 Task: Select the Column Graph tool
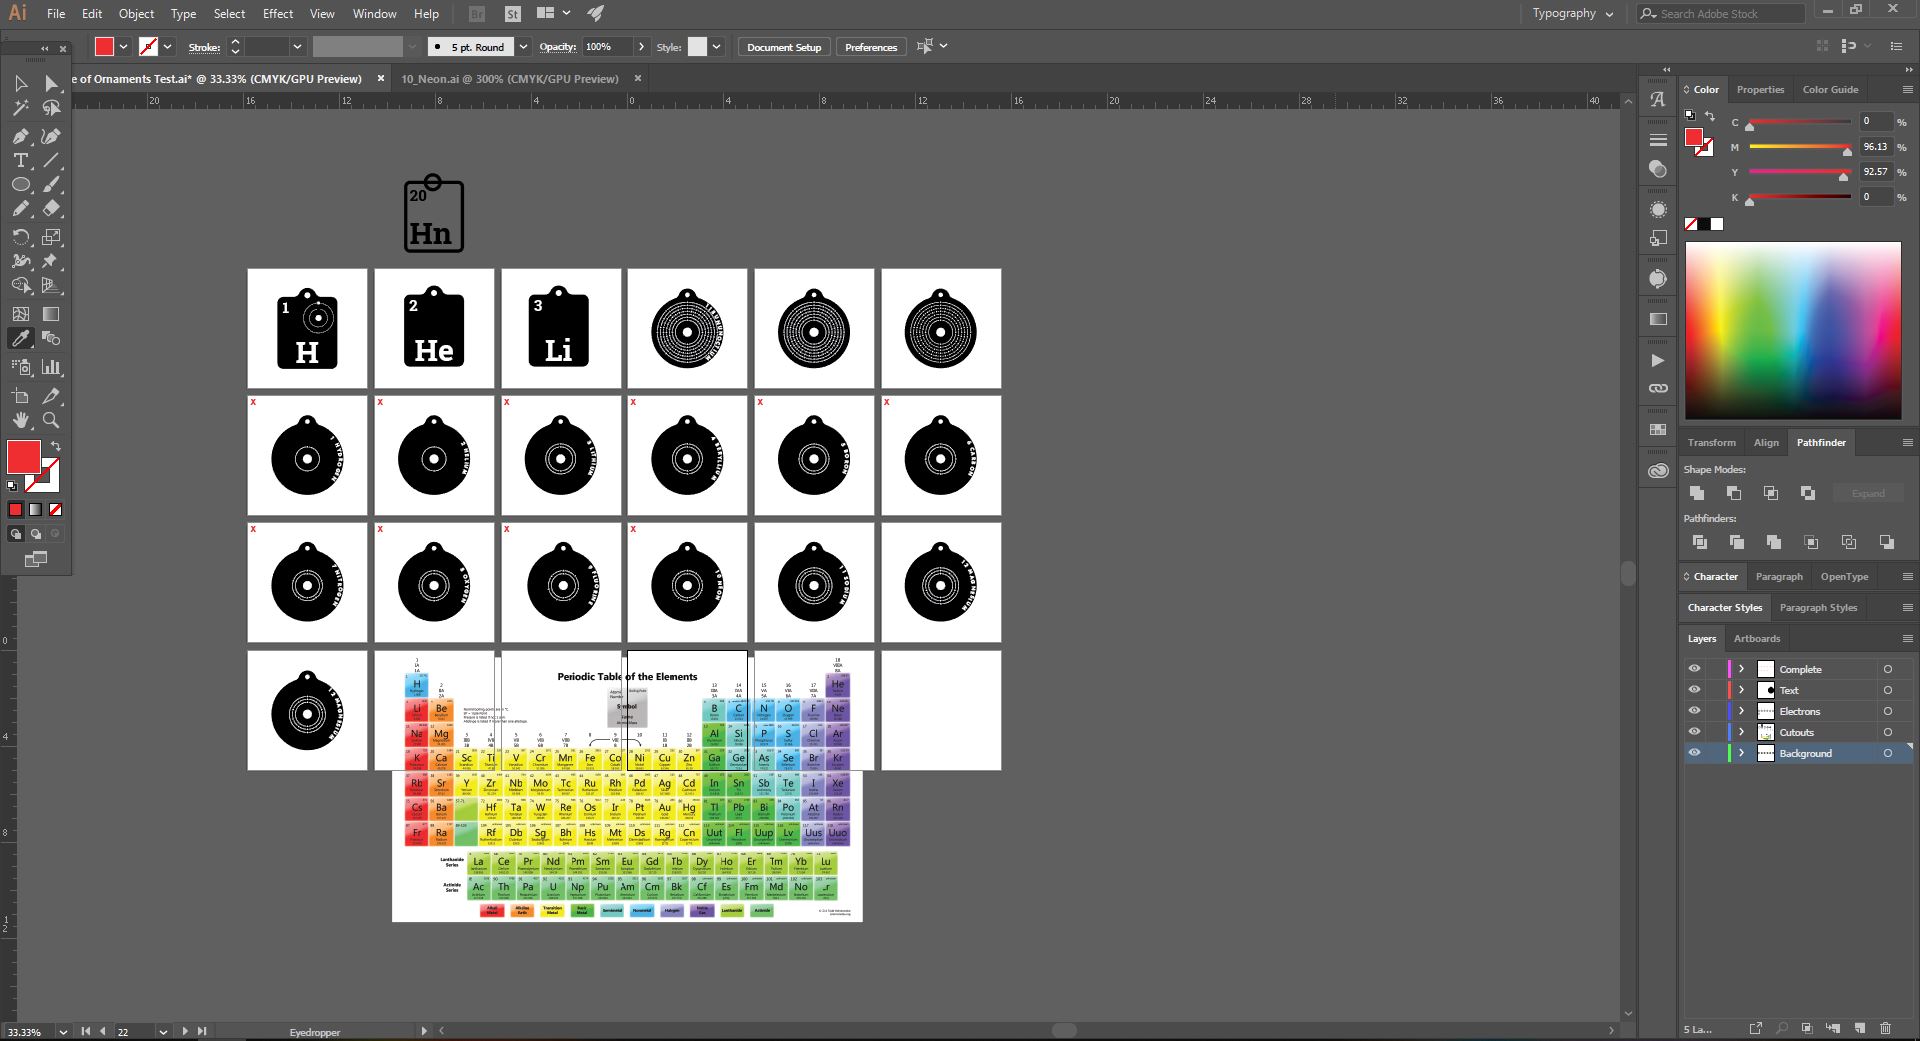coord(51,367)
